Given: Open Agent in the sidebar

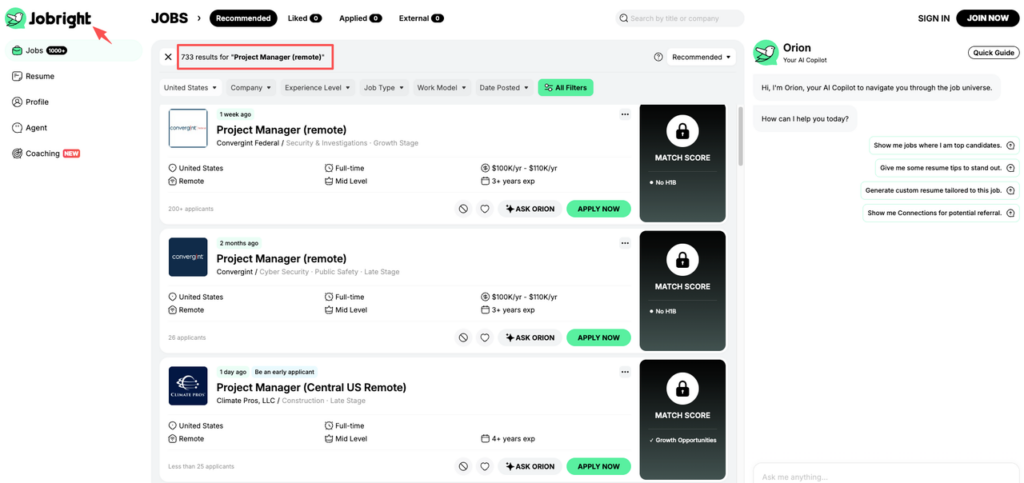Looking at the screenshot, I should coord(29,128).
